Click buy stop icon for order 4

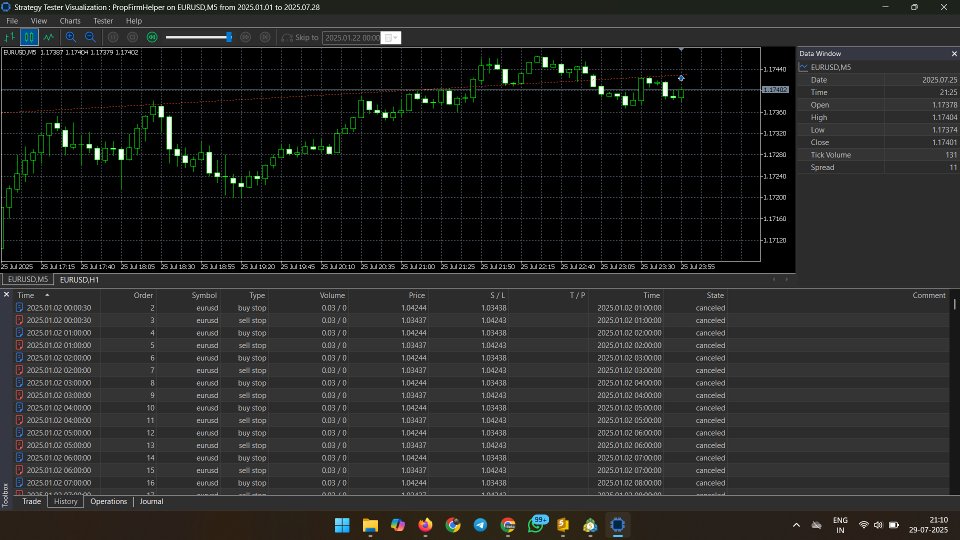[20, 333]
